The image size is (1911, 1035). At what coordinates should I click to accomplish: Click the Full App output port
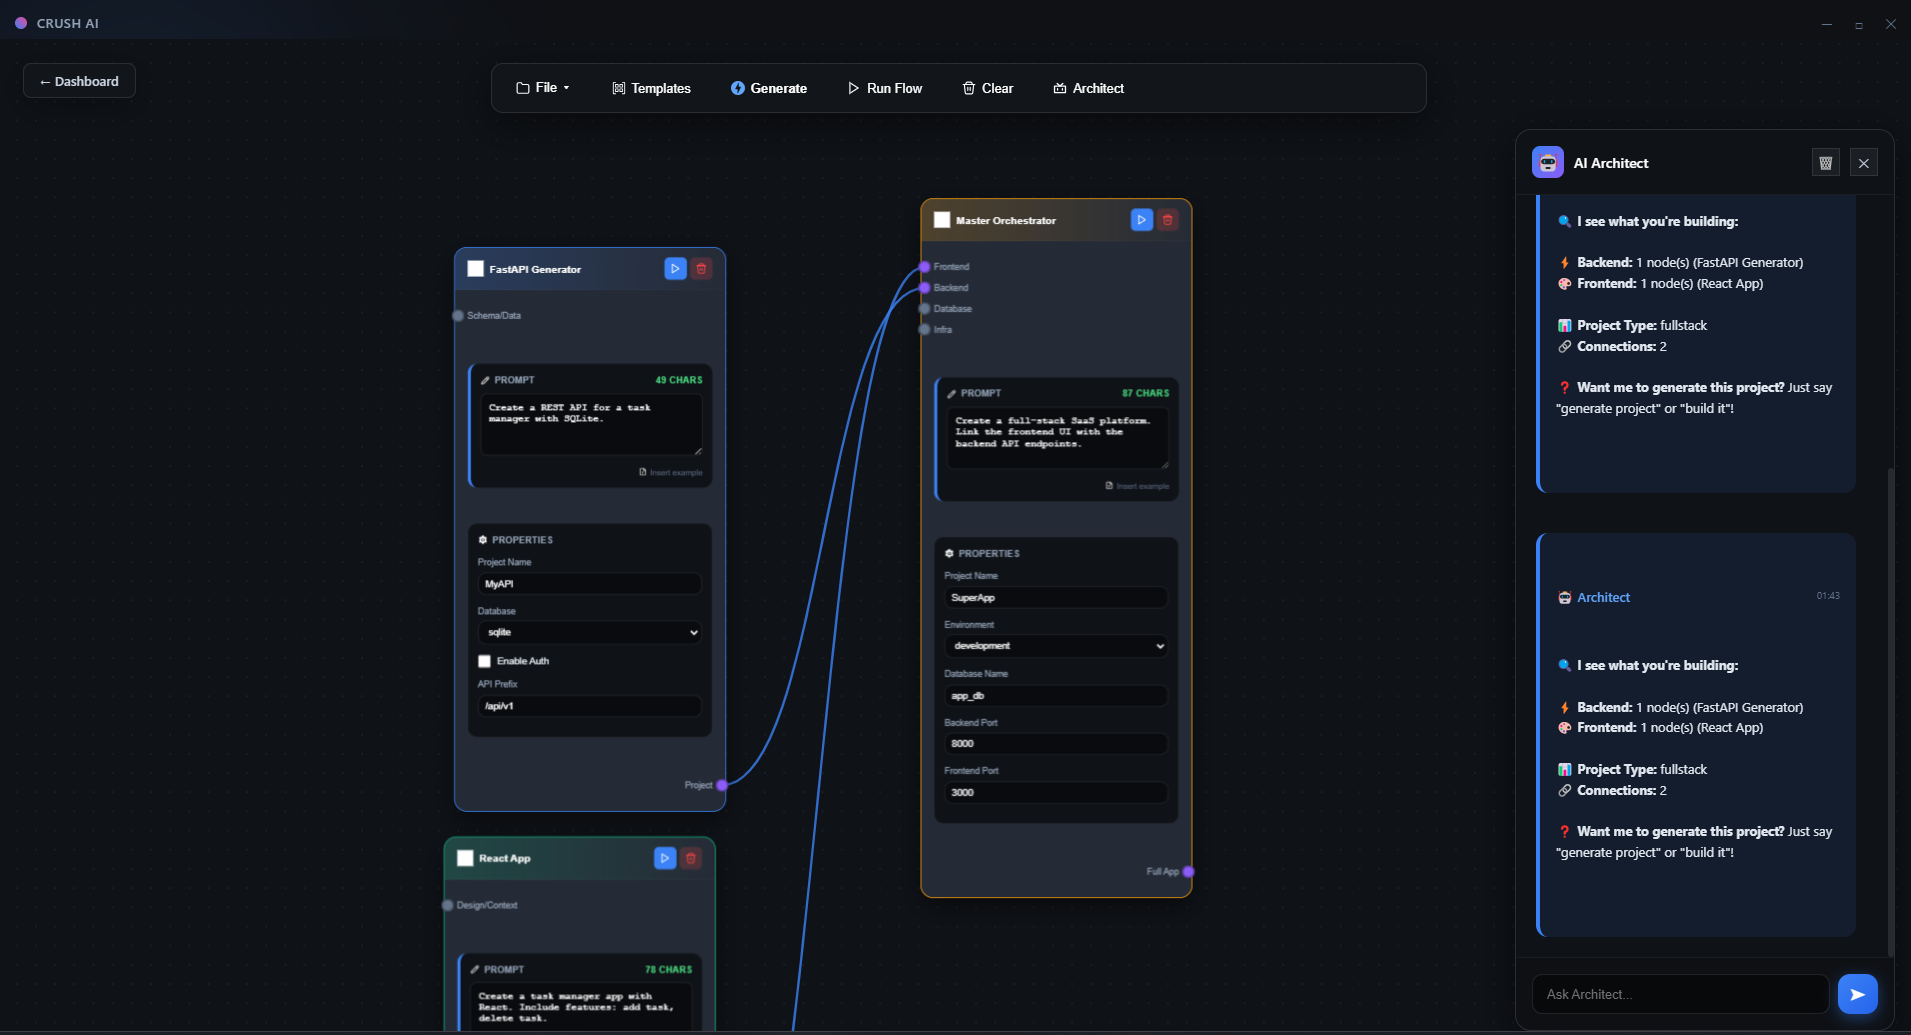(x=1188, y=872)
